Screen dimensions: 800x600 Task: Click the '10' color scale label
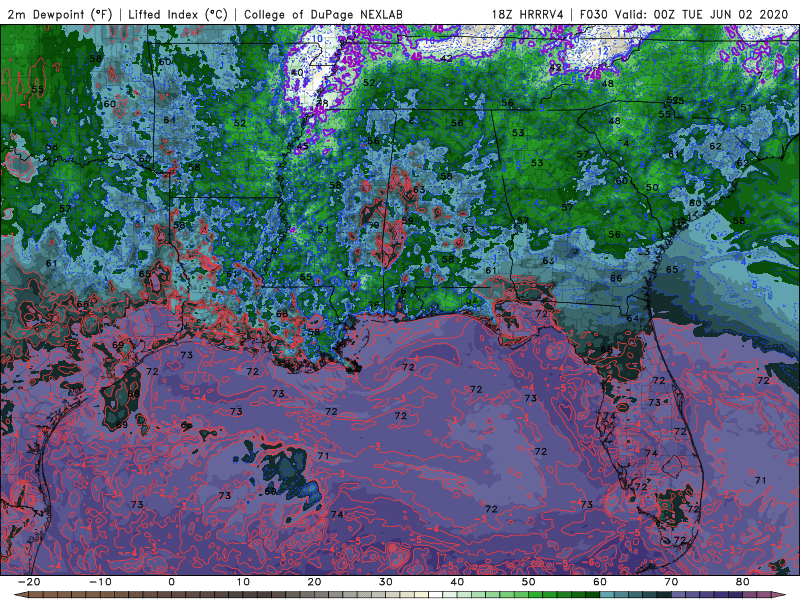[243, 582]
